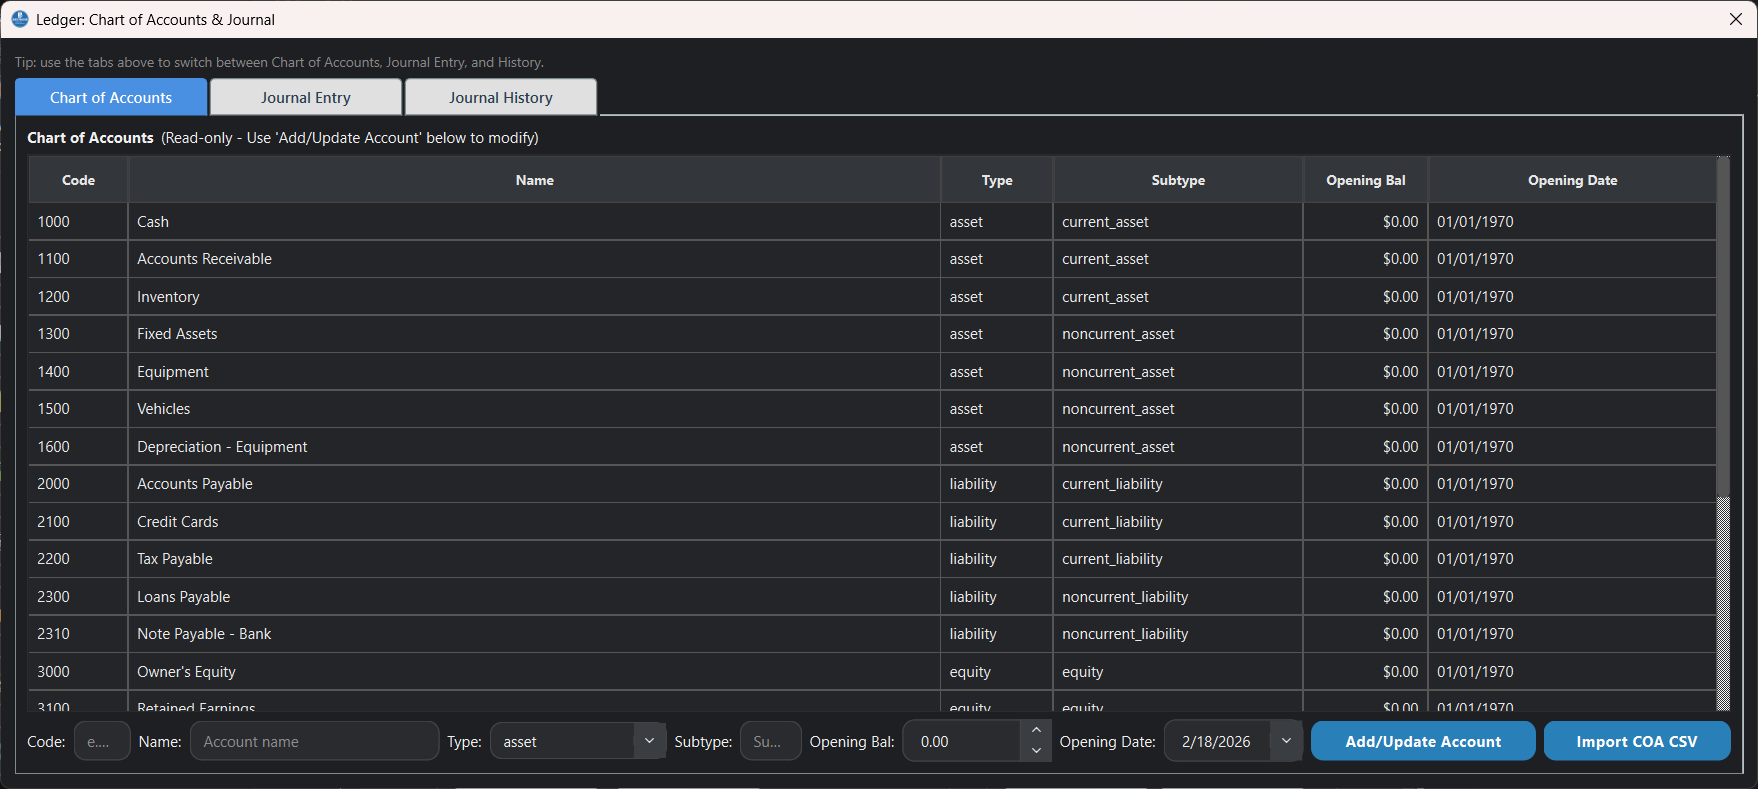The height and width of the screenshot is (789, 1758).
Task: Switch to the Chart of Accounts tab
Action: [x=111, y=97]
